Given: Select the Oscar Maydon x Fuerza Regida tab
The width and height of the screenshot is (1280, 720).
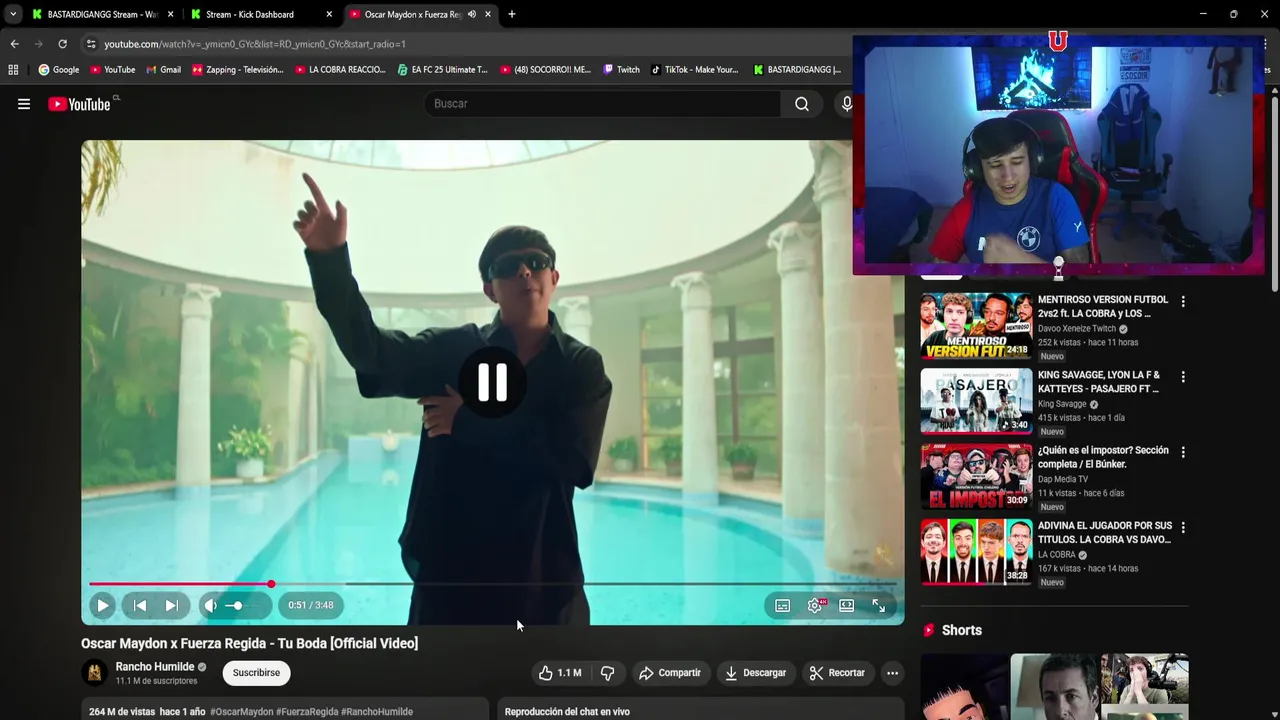Looking at the screenshot, I should tap(413, 14).
